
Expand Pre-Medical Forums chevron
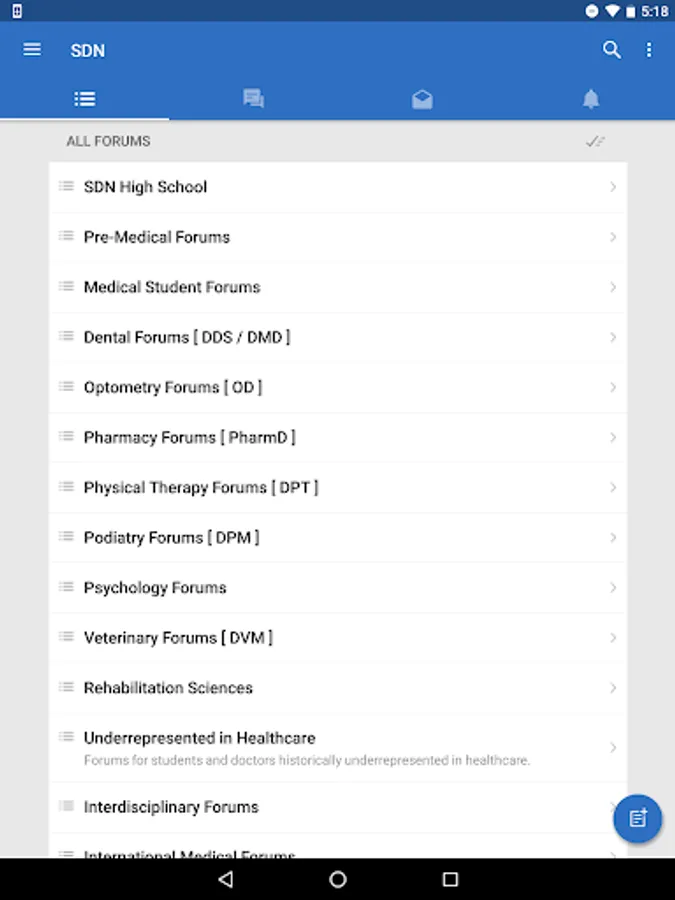(613, 237)
